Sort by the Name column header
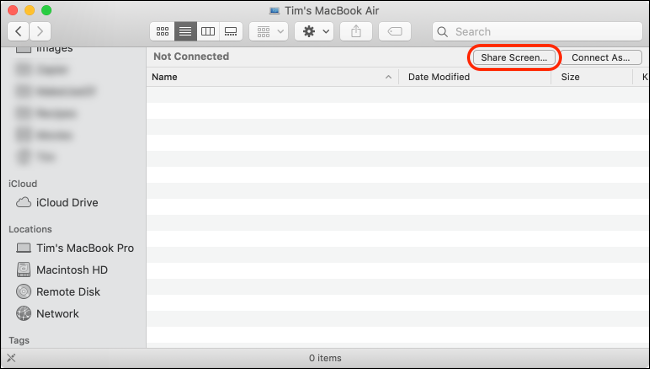This screenshot has height=369, width=650. (272, 77)
